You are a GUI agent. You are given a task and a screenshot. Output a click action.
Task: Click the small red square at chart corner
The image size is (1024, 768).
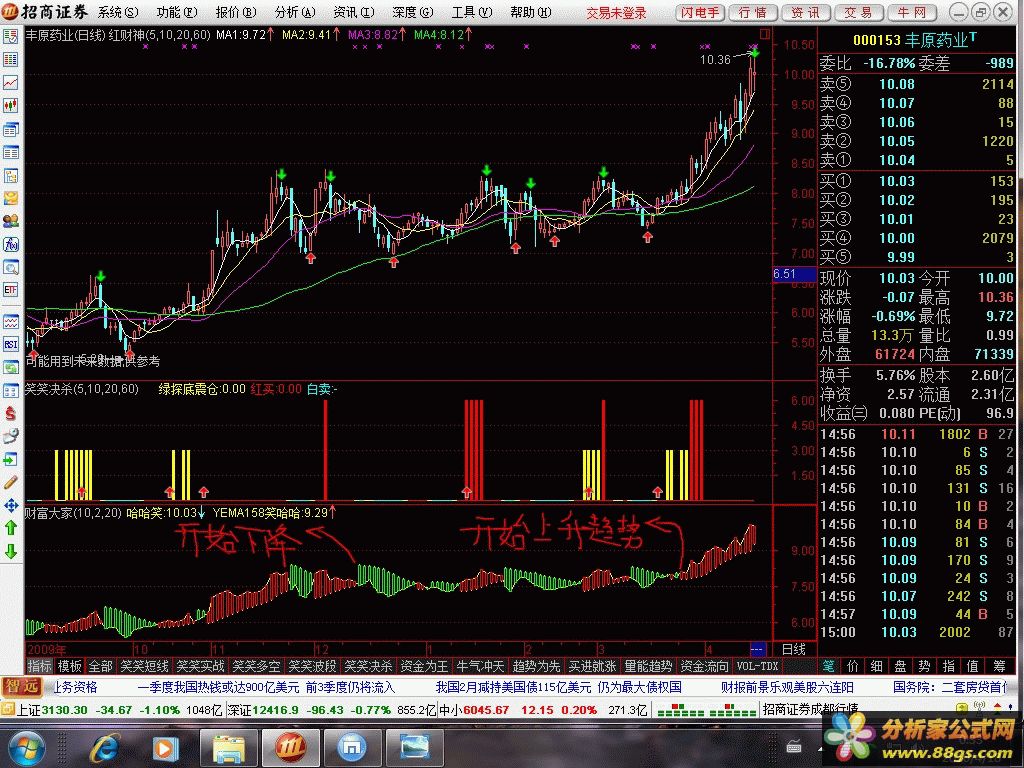coord(765,33)
